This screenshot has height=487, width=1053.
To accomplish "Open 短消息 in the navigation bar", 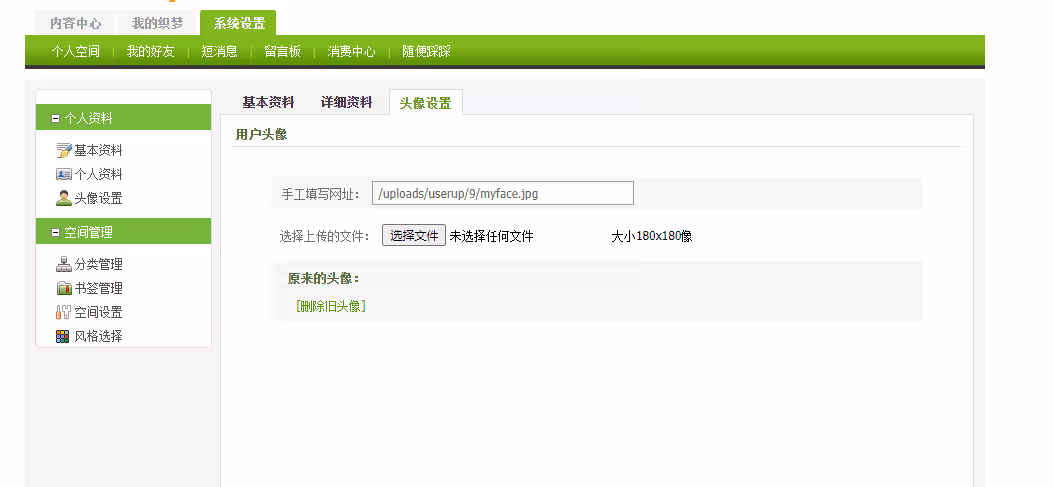I will [x=219, y=51].
